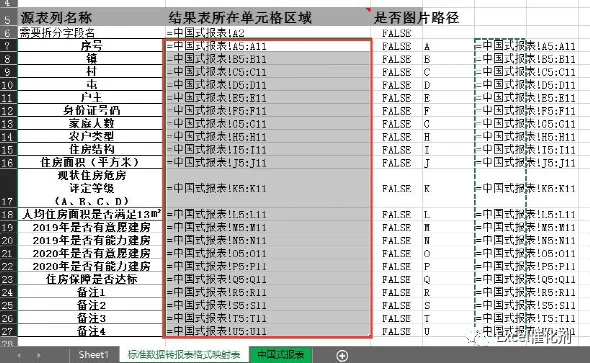Screen dimensions: 590x363
Task: Select cell 家庭人数
Action: click(x=90, y=124)
